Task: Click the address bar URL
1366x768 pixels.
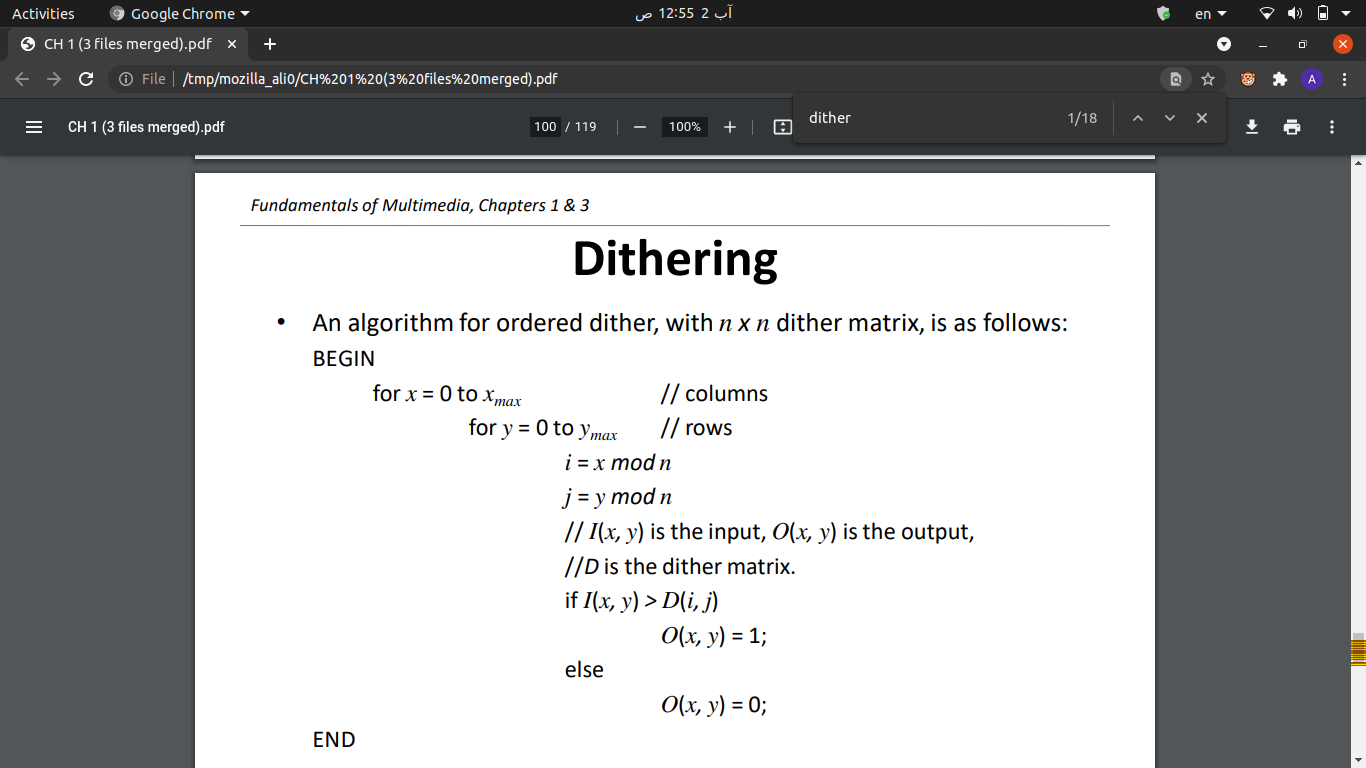Action: [370, 79]
